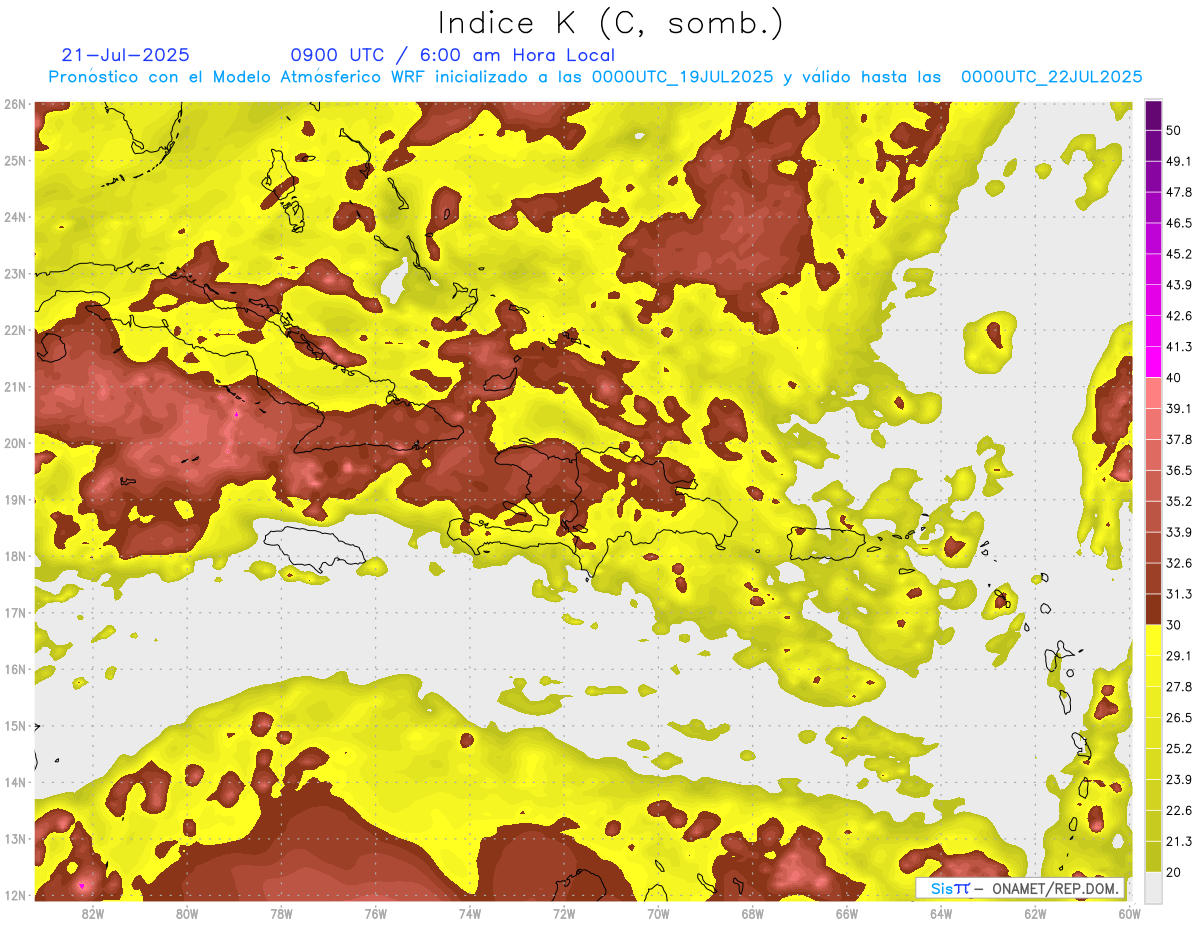Image resolution: width=1200 pixels, height=927 pixels.
Task: Click the colorbar value '42.6'
Action: click(1178, 316)
